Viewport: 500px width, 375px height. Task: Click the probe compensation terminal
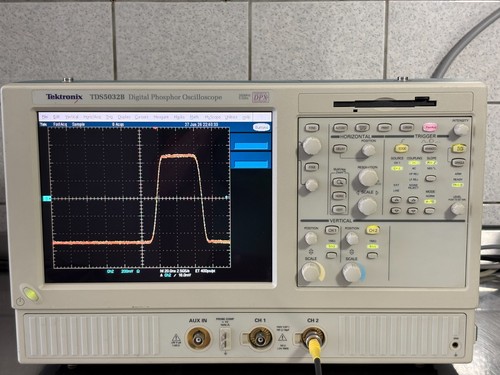tap(225, 340)
